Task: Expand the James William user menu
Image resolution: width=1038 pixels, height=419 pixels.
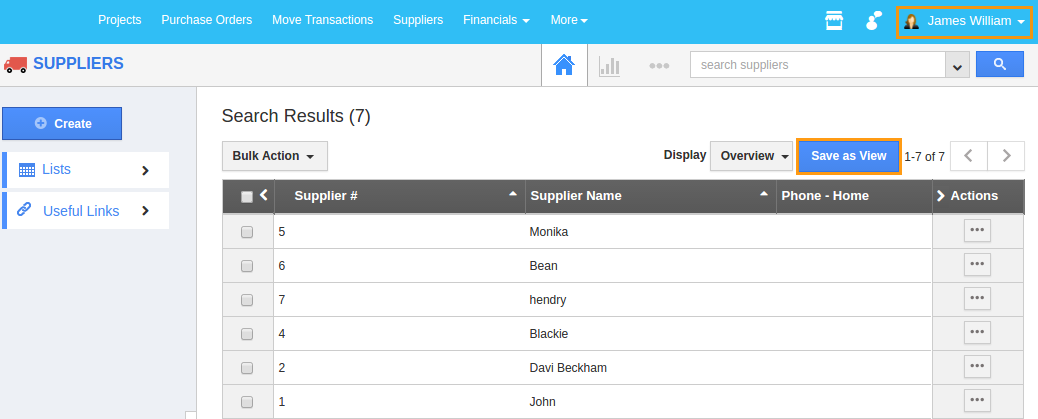Action: coord(964,21)
